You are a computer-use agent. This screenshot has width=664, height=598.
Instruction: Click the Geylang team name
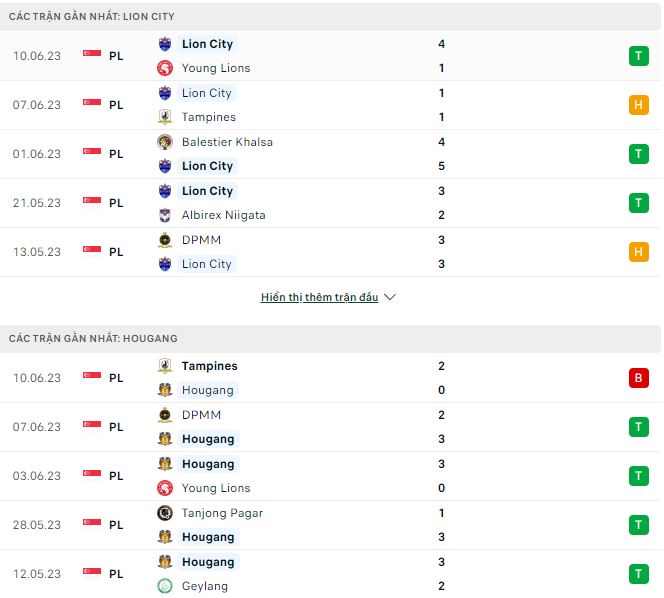coord(205,586)
